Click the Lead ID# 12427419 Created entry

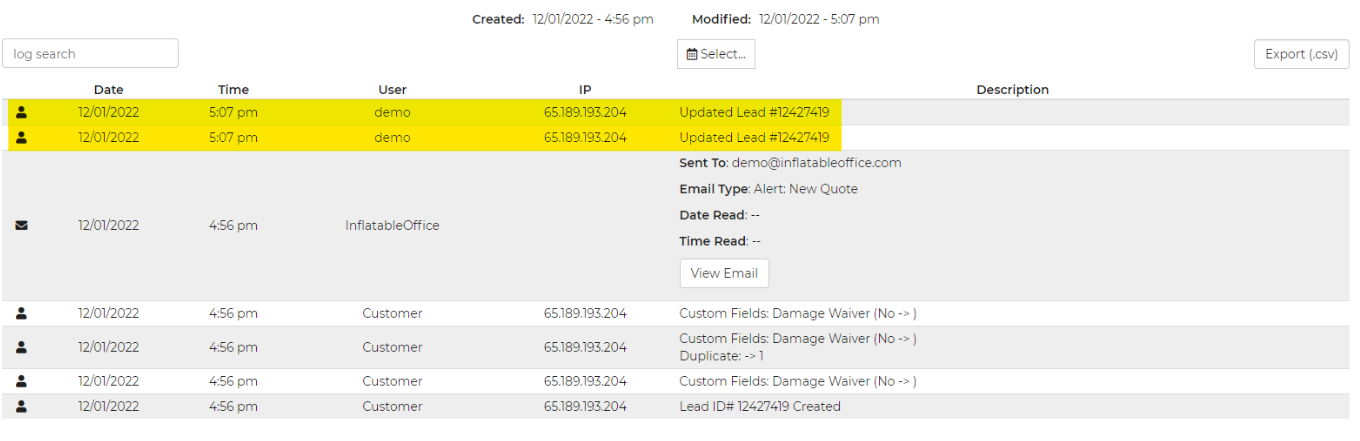click(760, 407)
